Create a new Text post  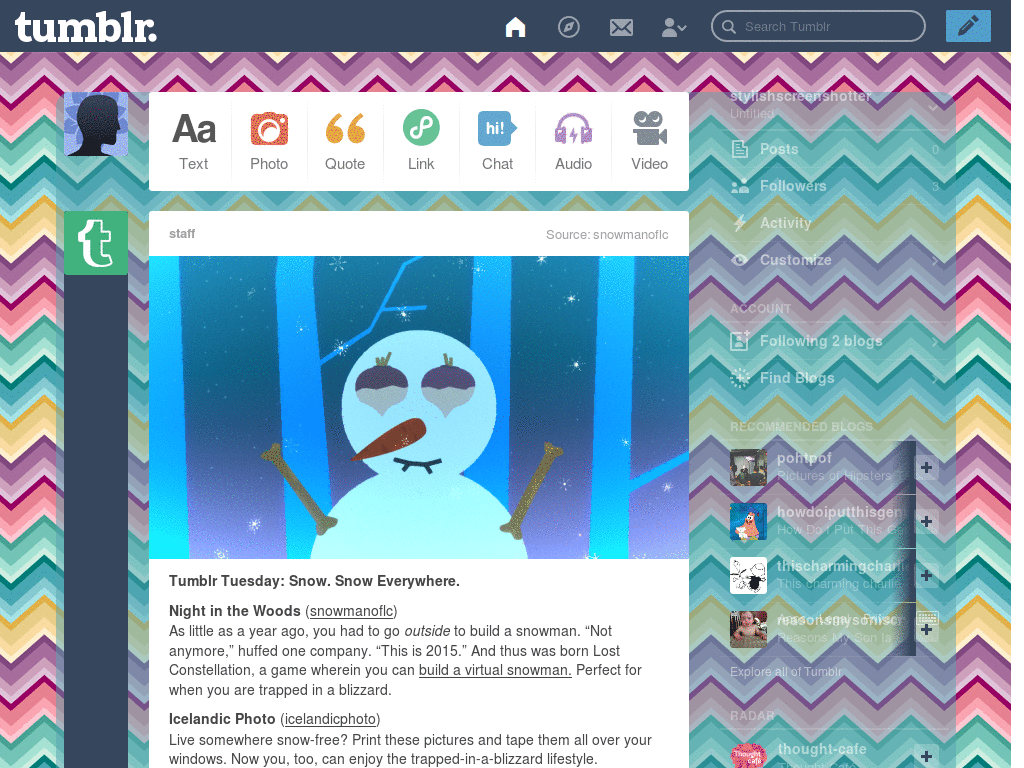(x=193, y=141)
